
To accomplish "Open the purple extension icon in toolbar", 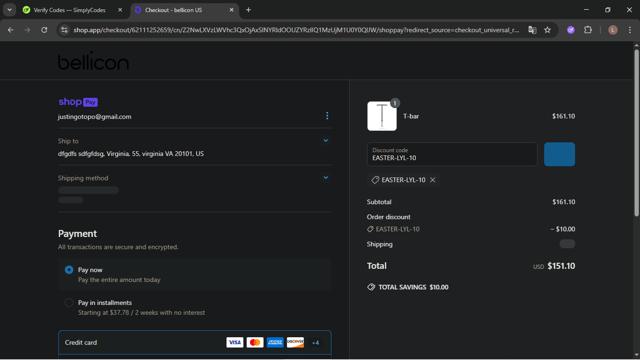I will pyautogui.click(x=571, y=30).
